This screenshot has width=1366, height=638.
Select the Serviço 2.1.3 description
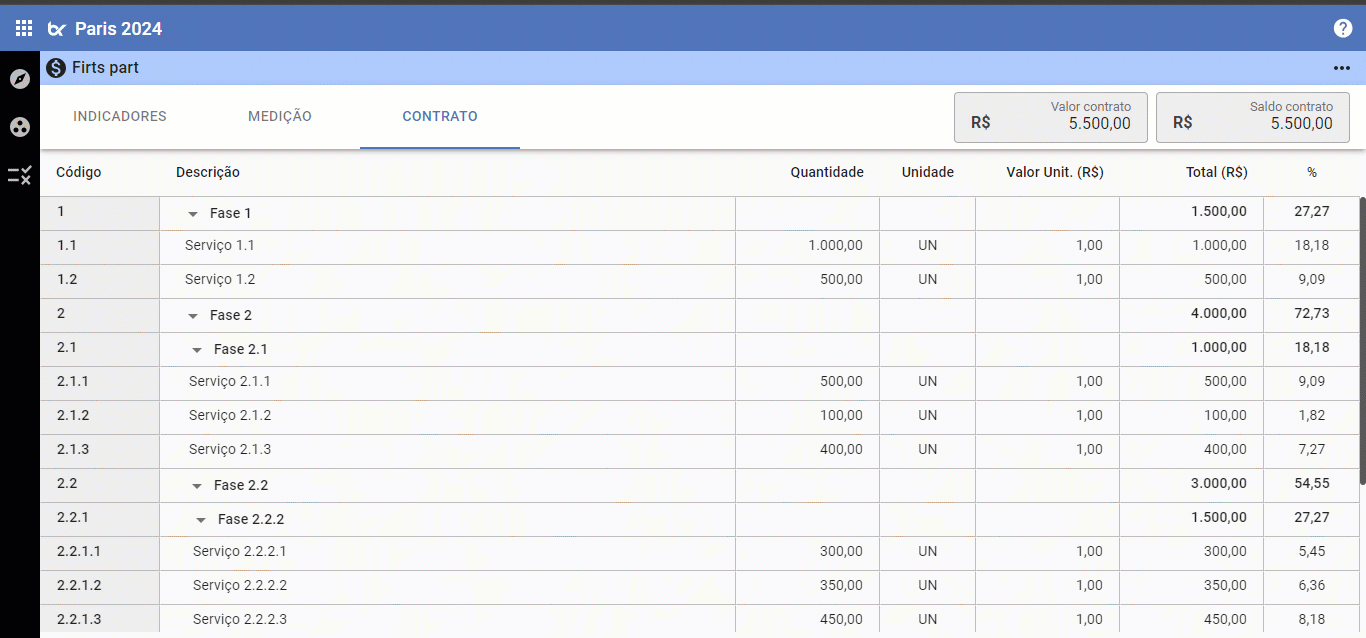coord(230,449)
